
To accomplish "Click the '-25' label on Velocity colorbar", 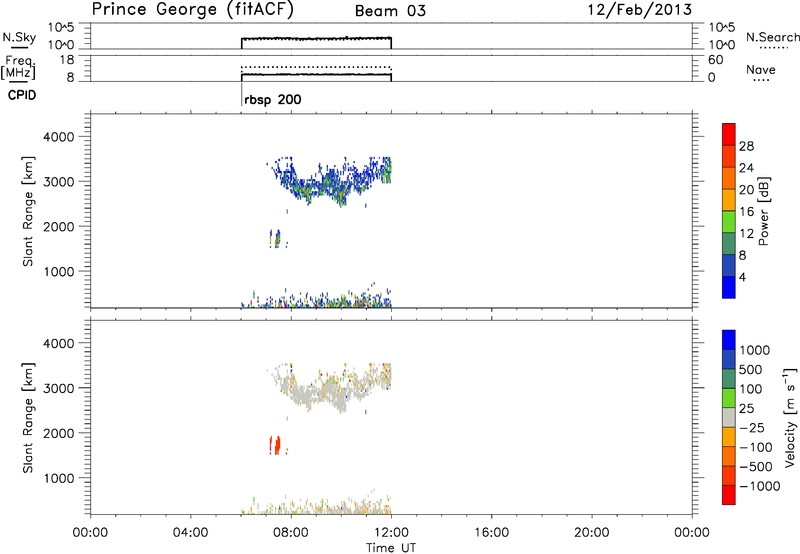I will [751, 427].
